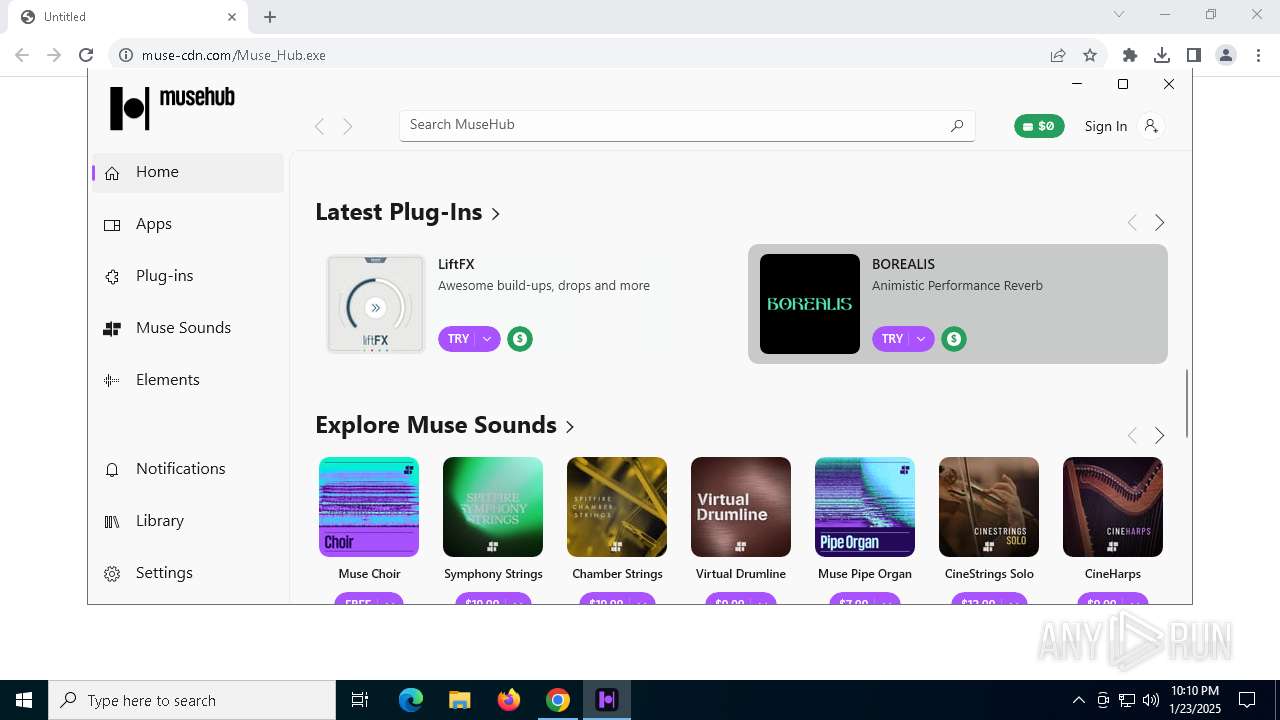This screenshot has width=1280, height=720.
Task: Click the Sign In link
Action: tap(1106, 126)
